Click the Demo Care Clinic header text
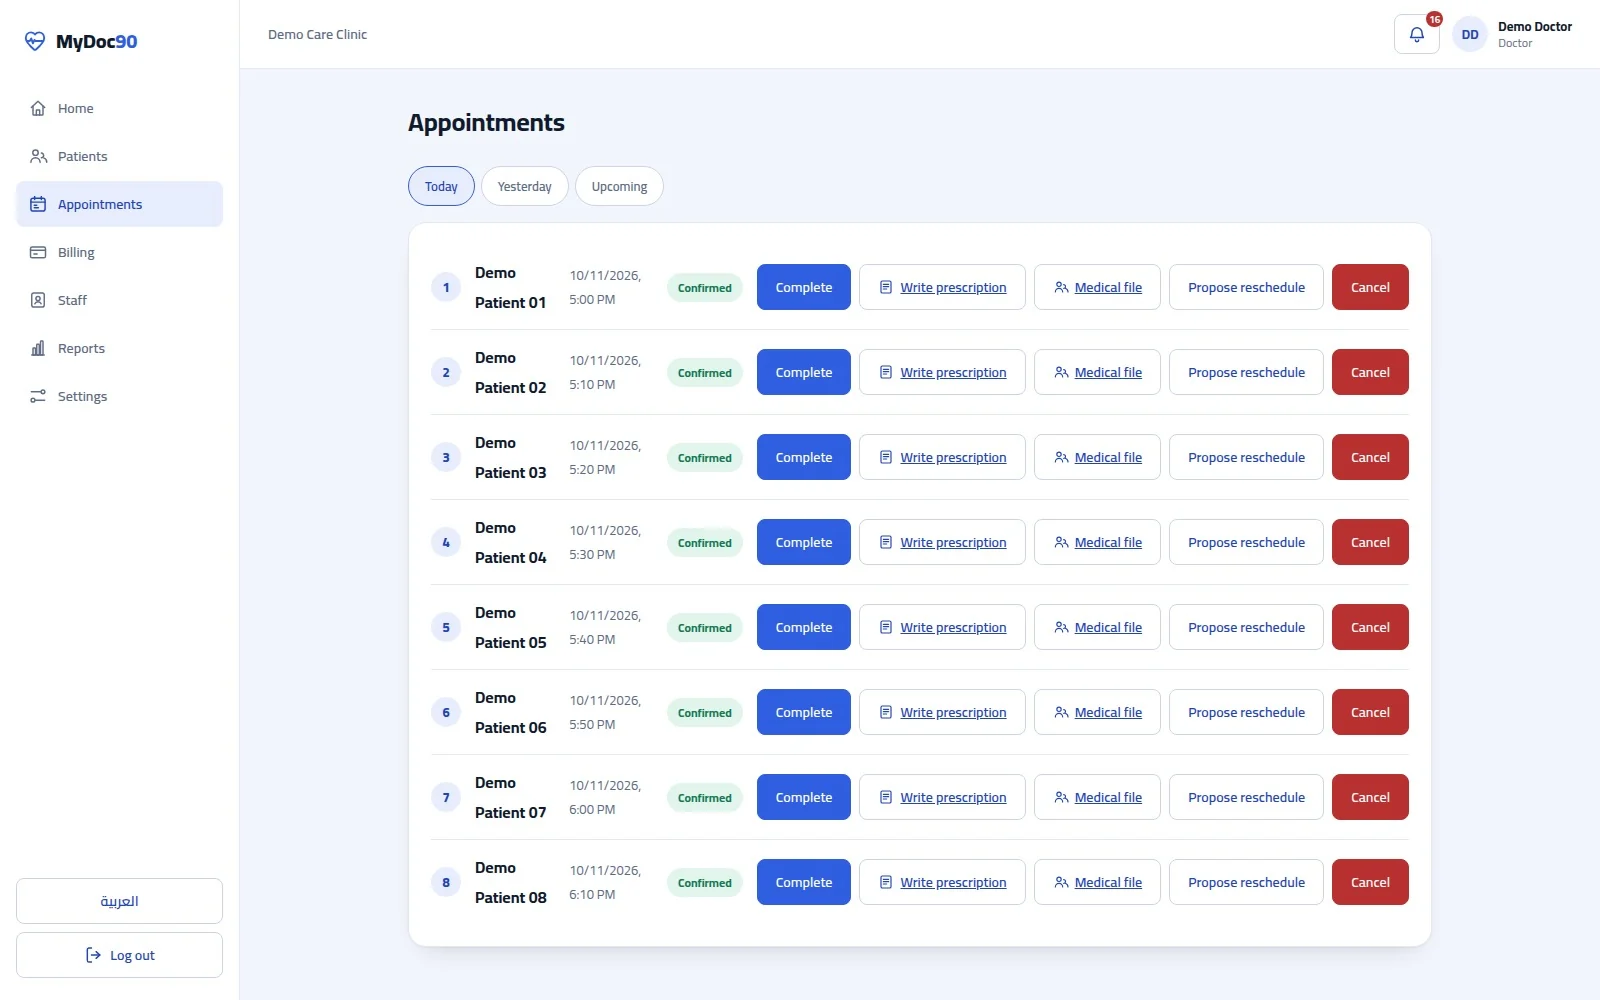 [317, 34]
